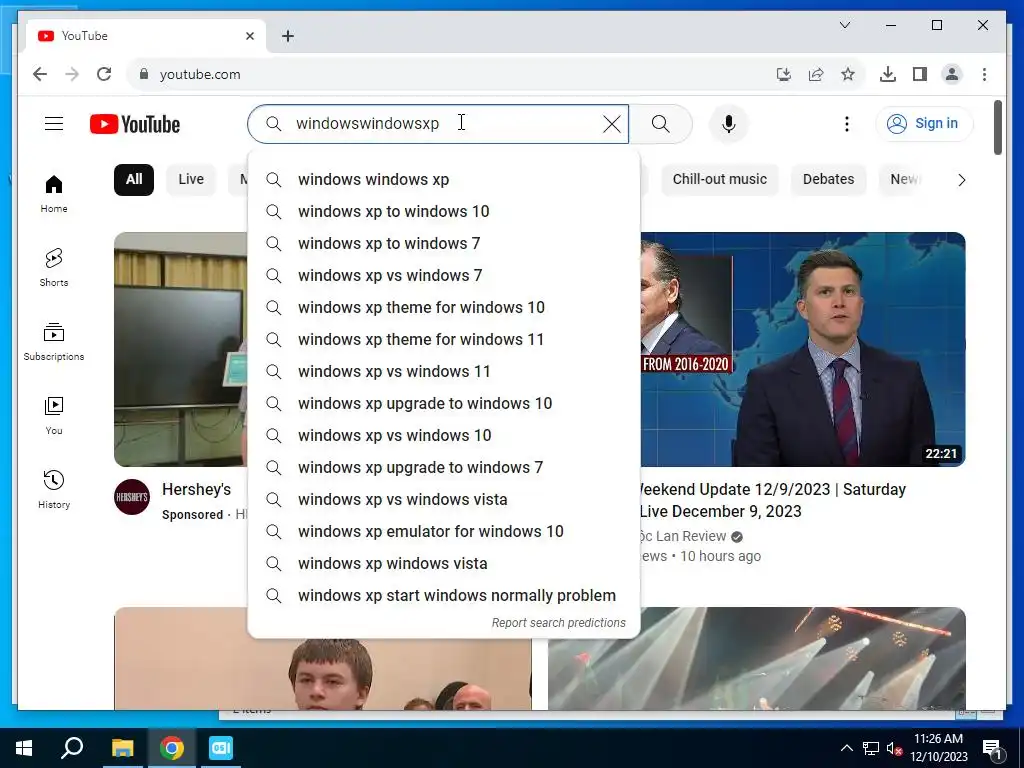This screenshot has width=1024, height=768.
Task: Go back with the browser back arrow
Action: tap(40, 74)
